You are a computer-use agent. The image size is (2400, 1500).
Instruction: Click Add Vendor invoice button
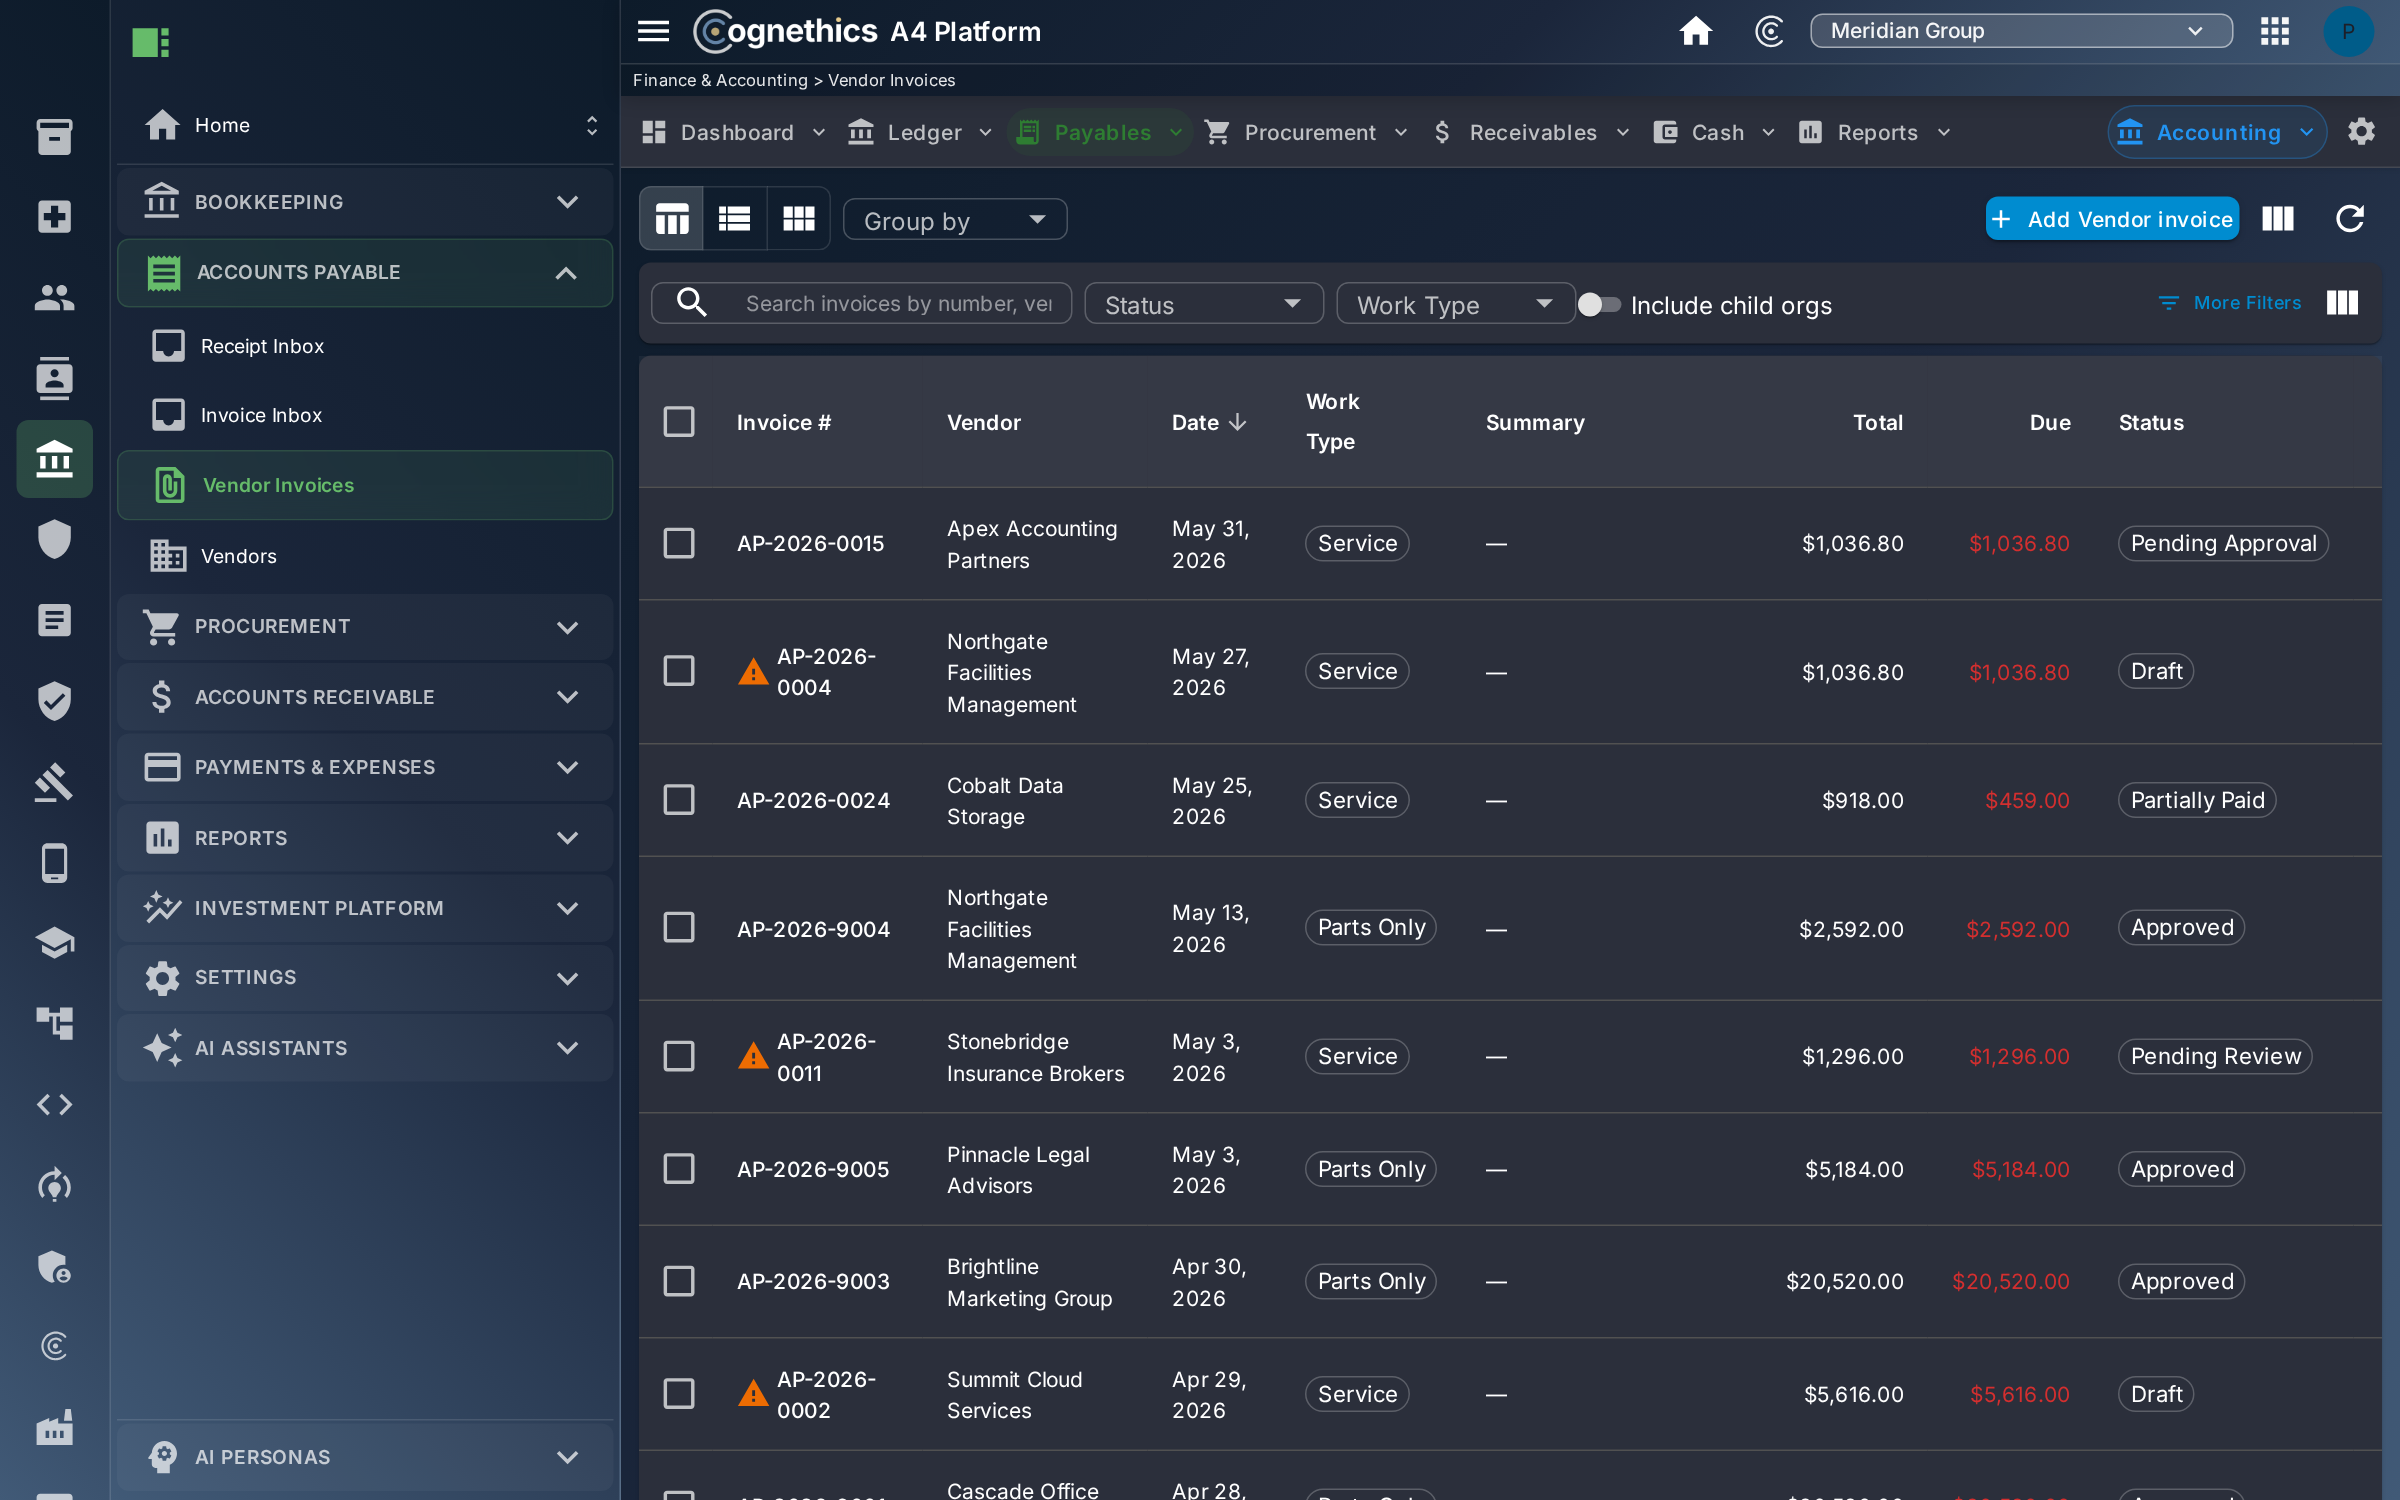[2112, 218]
